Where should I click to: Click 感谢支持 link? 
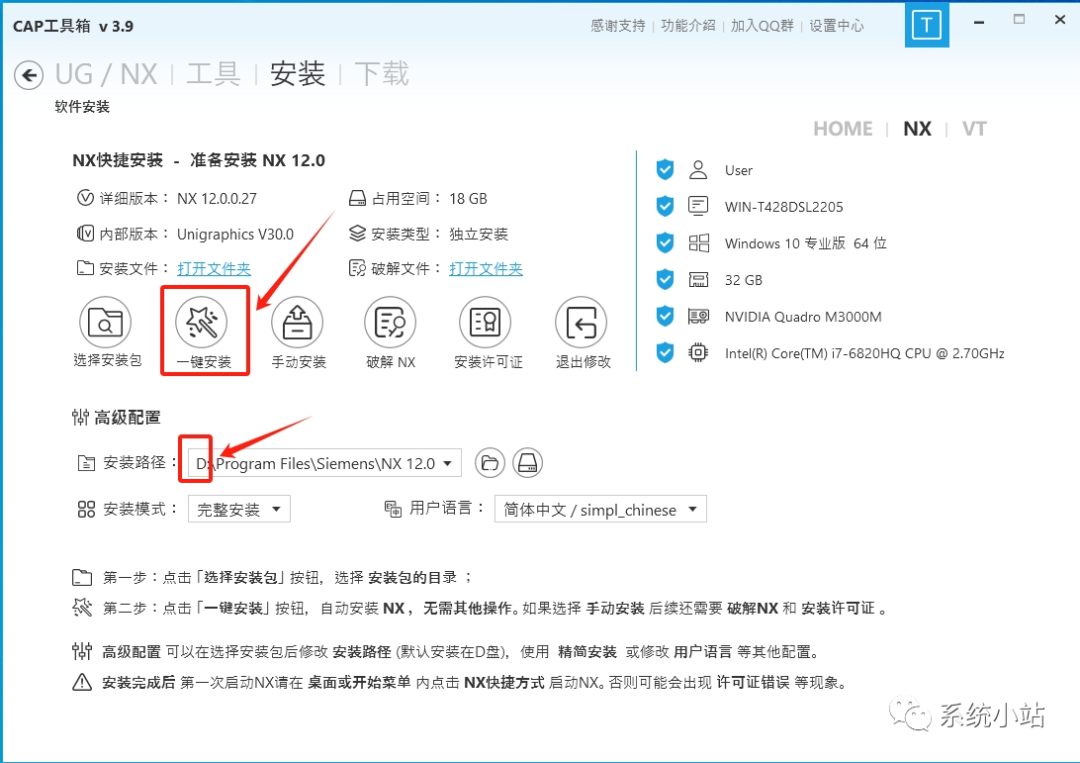coord(618,25)
